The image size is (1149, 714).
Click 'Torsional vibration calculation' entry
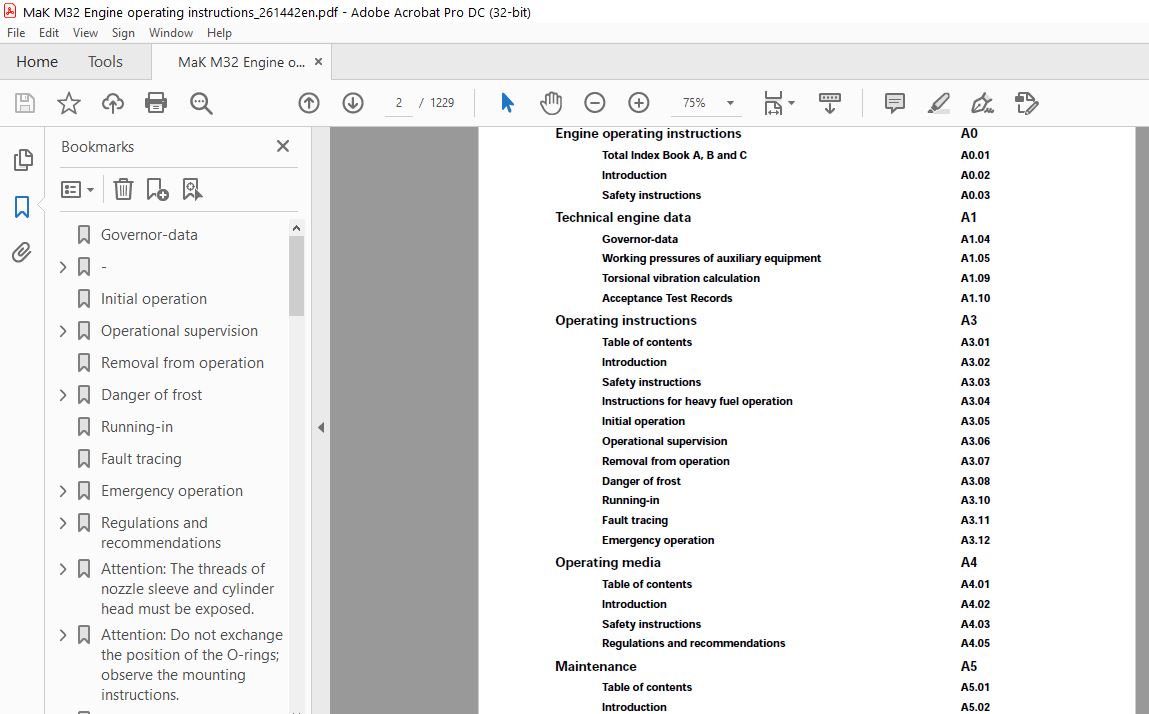(681, 278)
